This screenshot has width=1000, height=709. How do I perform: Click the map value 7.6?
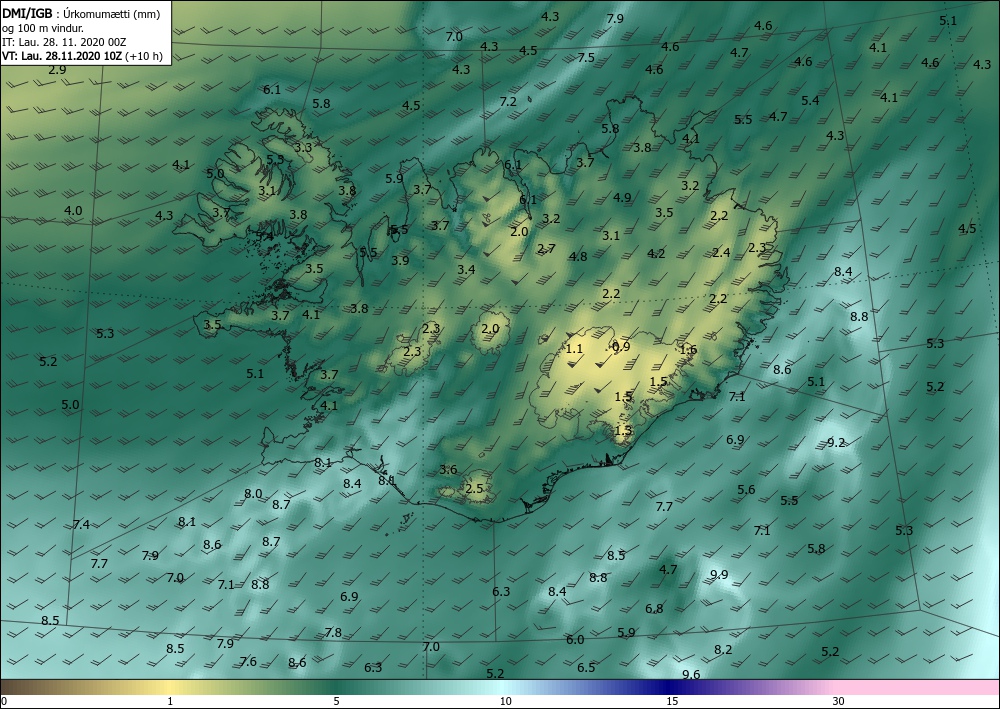(248, 662)
